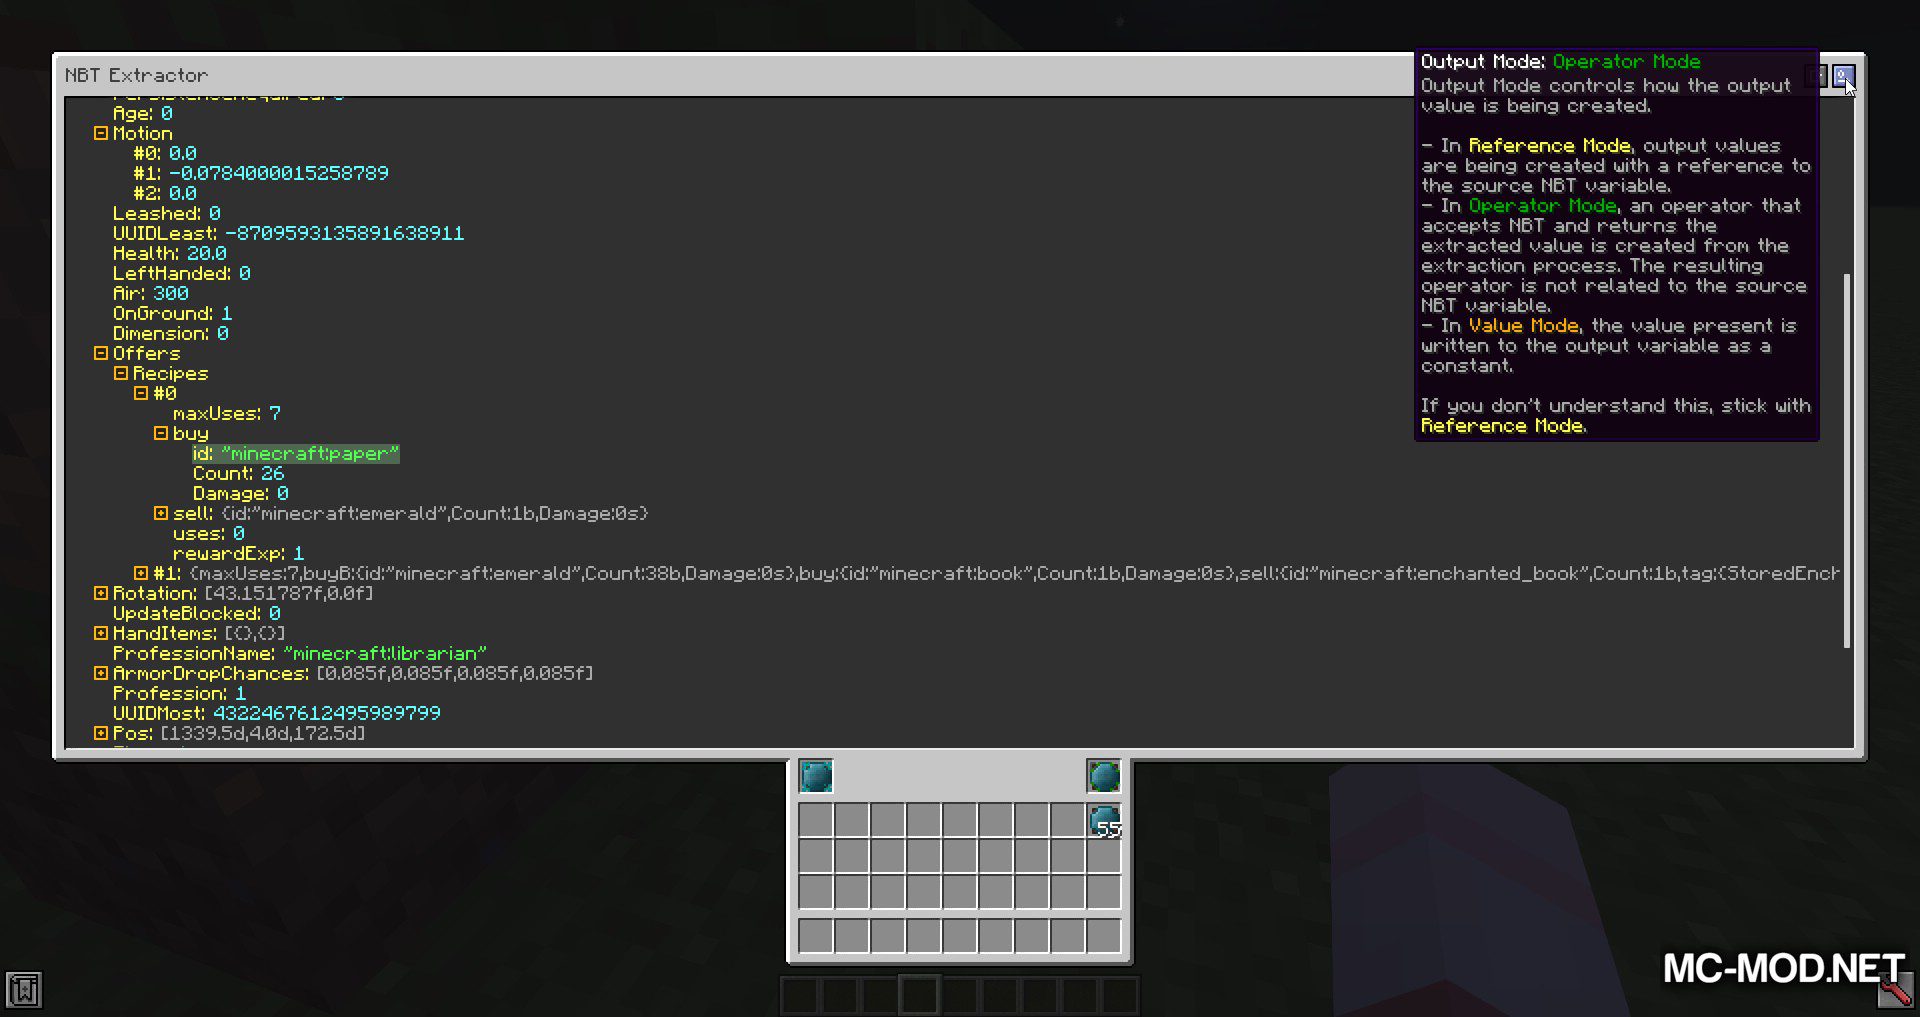Click the wrench config icon in bottom-right corner
Viewport: 1920px width, 1017px height.
click(x=1894, y=990)
